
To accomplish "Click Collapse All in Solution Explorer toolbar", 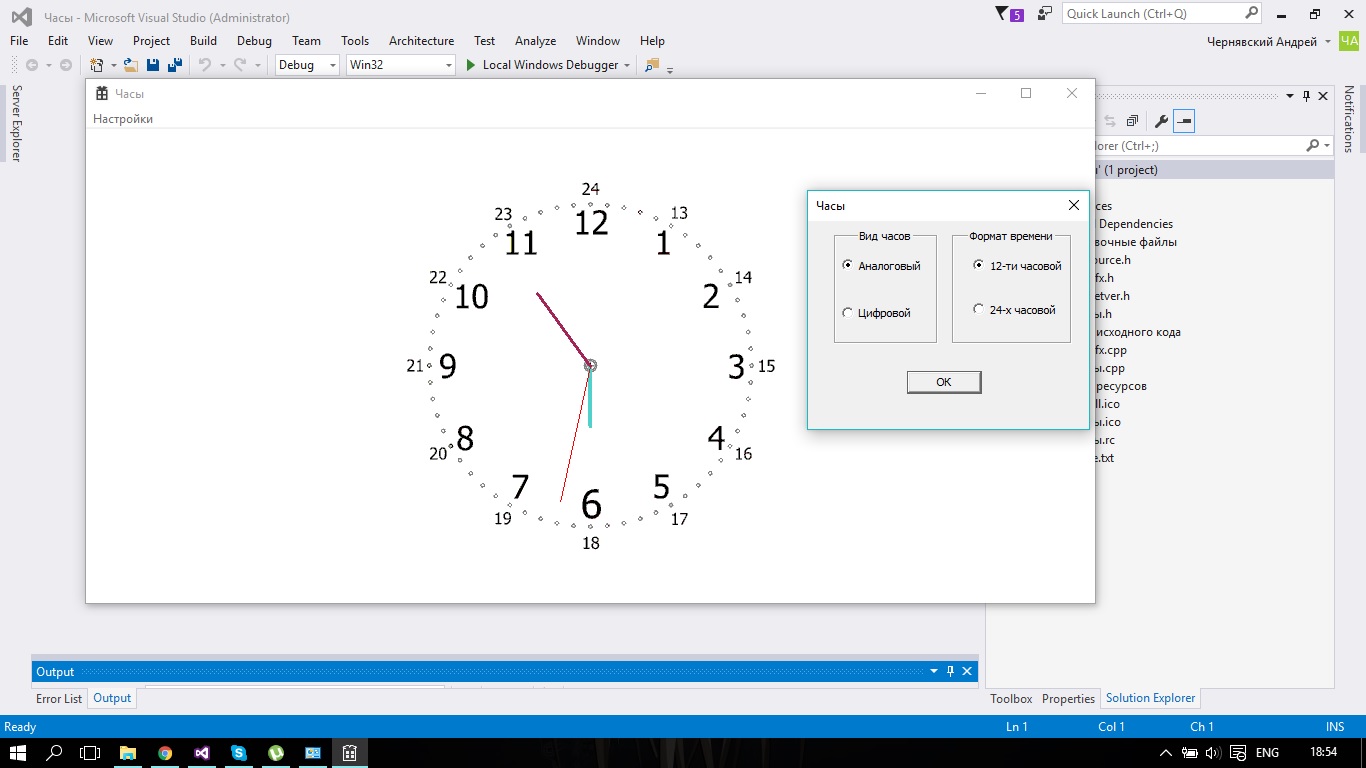I will click(x=1132, y=121).
